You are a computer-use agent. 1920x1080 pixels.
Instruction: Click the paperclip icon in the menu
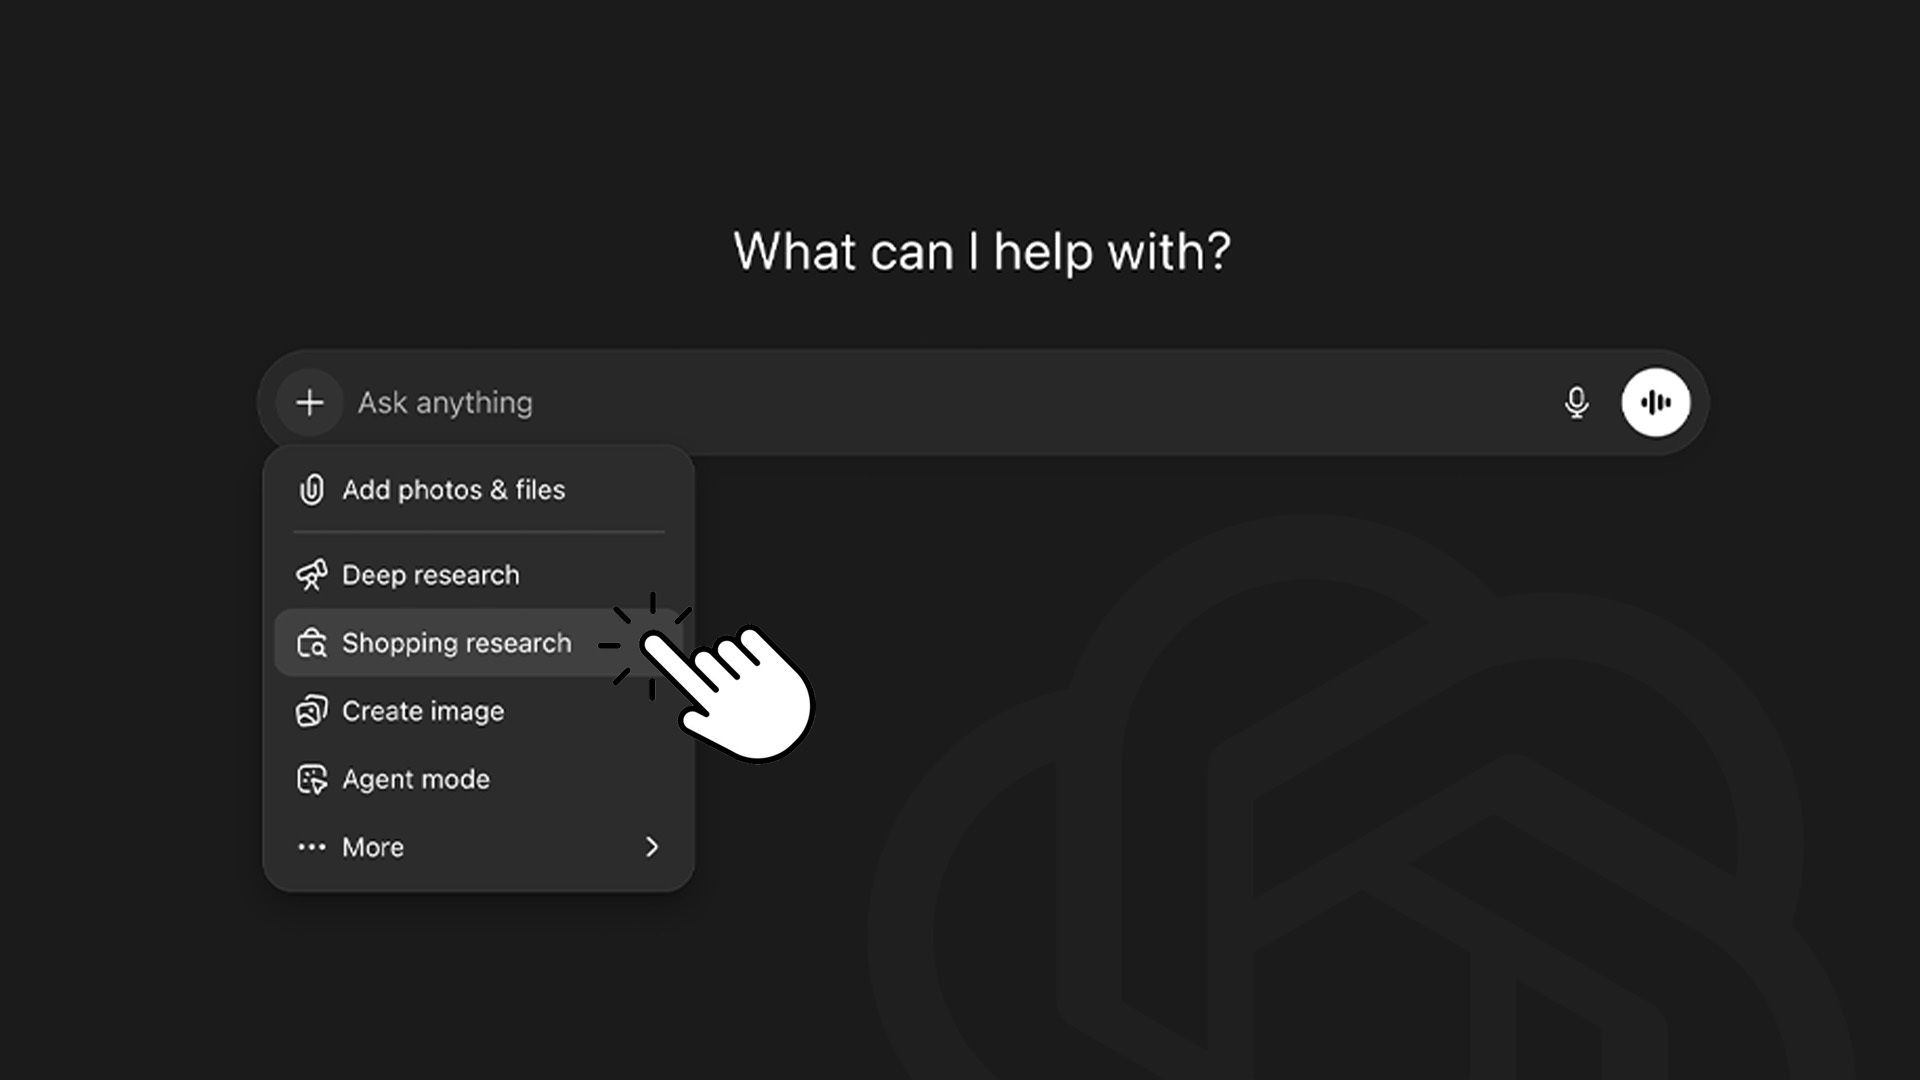point(312,490)
